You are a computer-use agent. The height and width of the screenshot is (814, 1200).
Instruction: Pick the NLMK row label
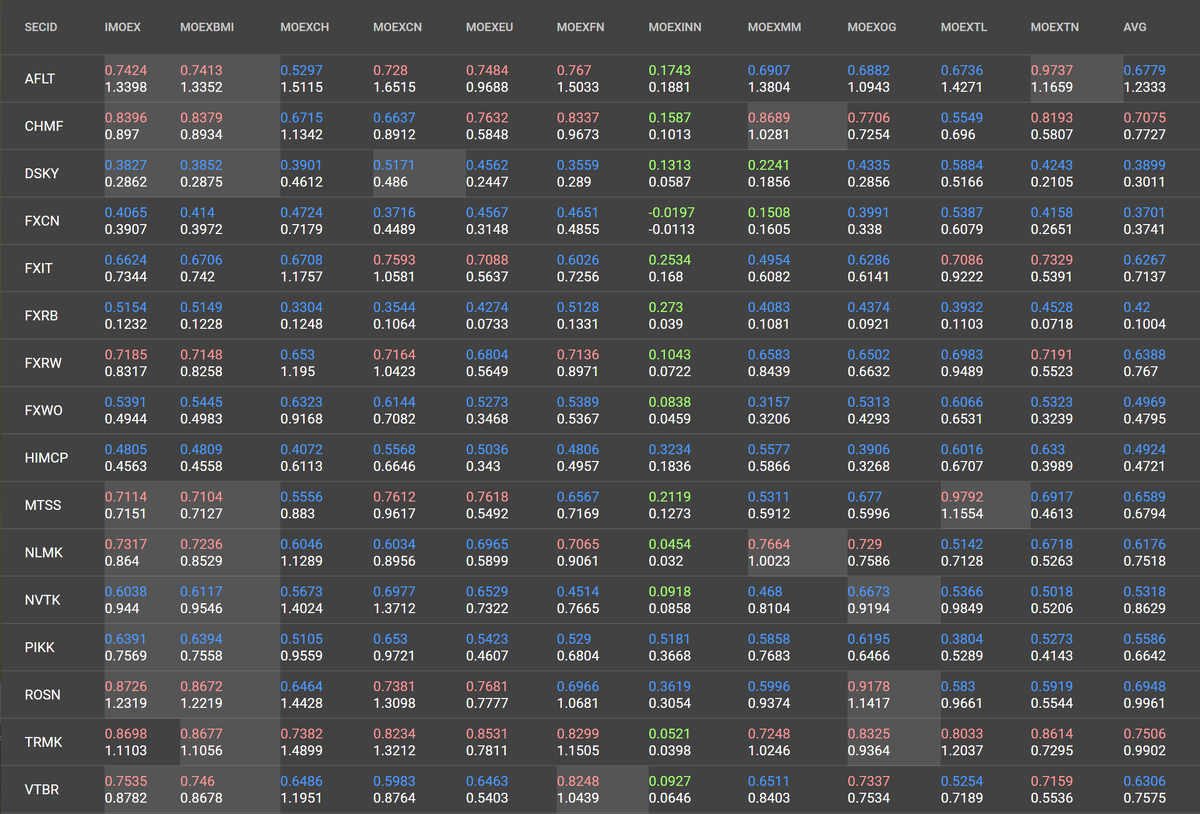point(43,553)
